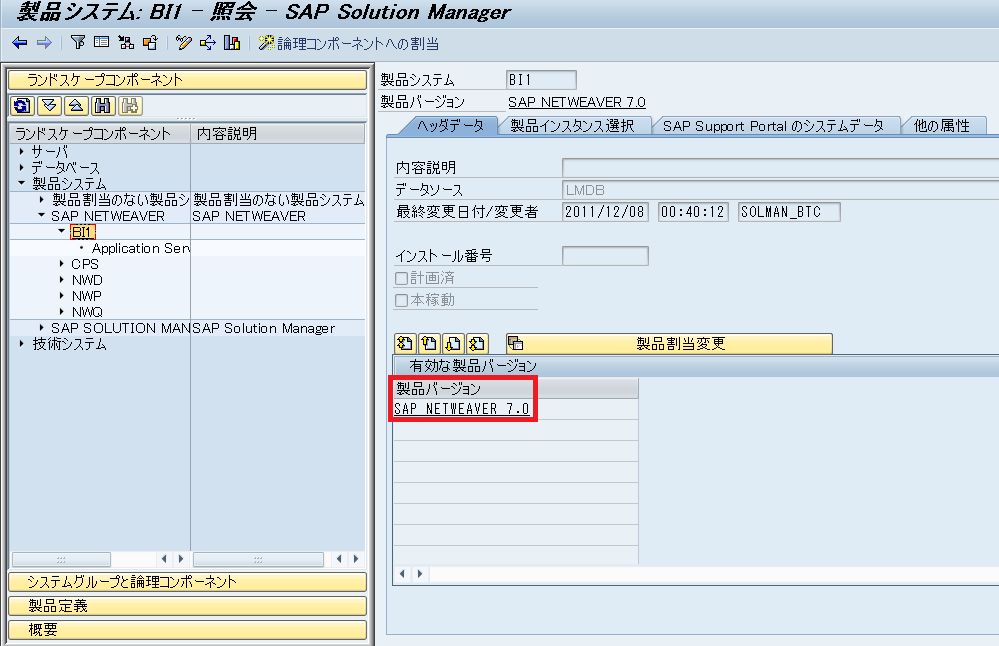Toggle the 計画済 checkbox

pos(401,278)
